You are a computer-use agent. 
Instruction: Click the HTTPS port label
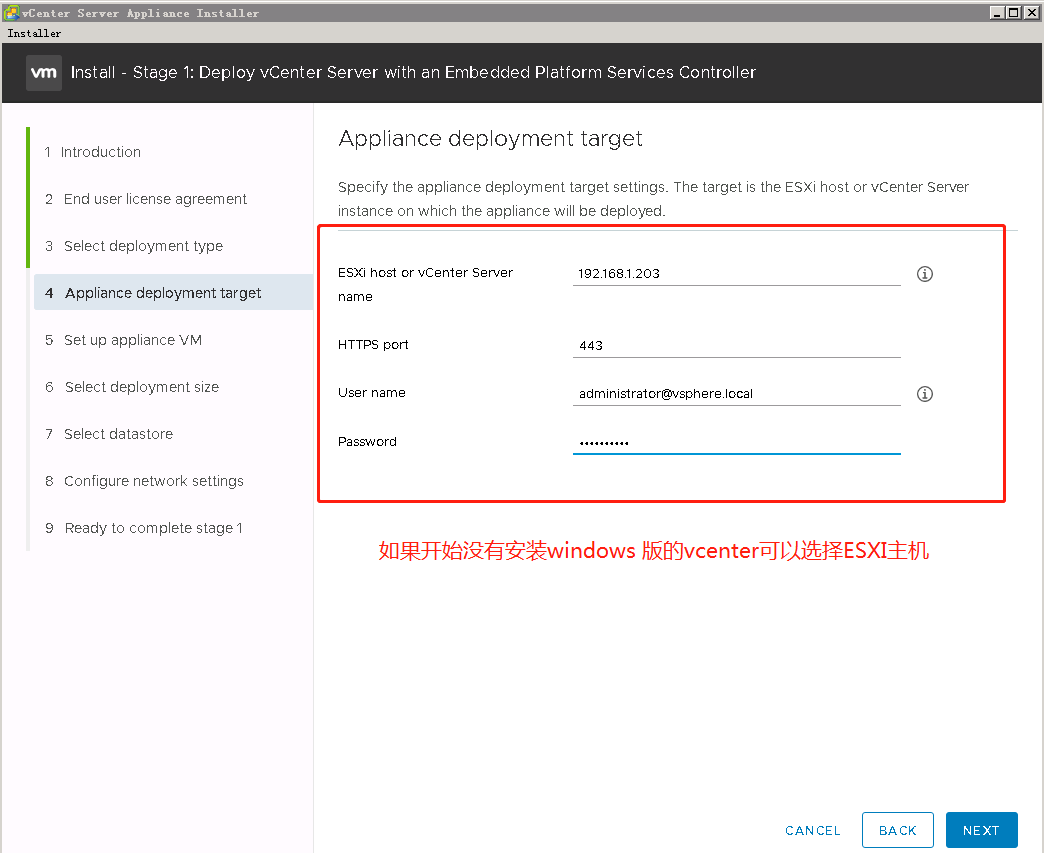(x=373, y=345)
